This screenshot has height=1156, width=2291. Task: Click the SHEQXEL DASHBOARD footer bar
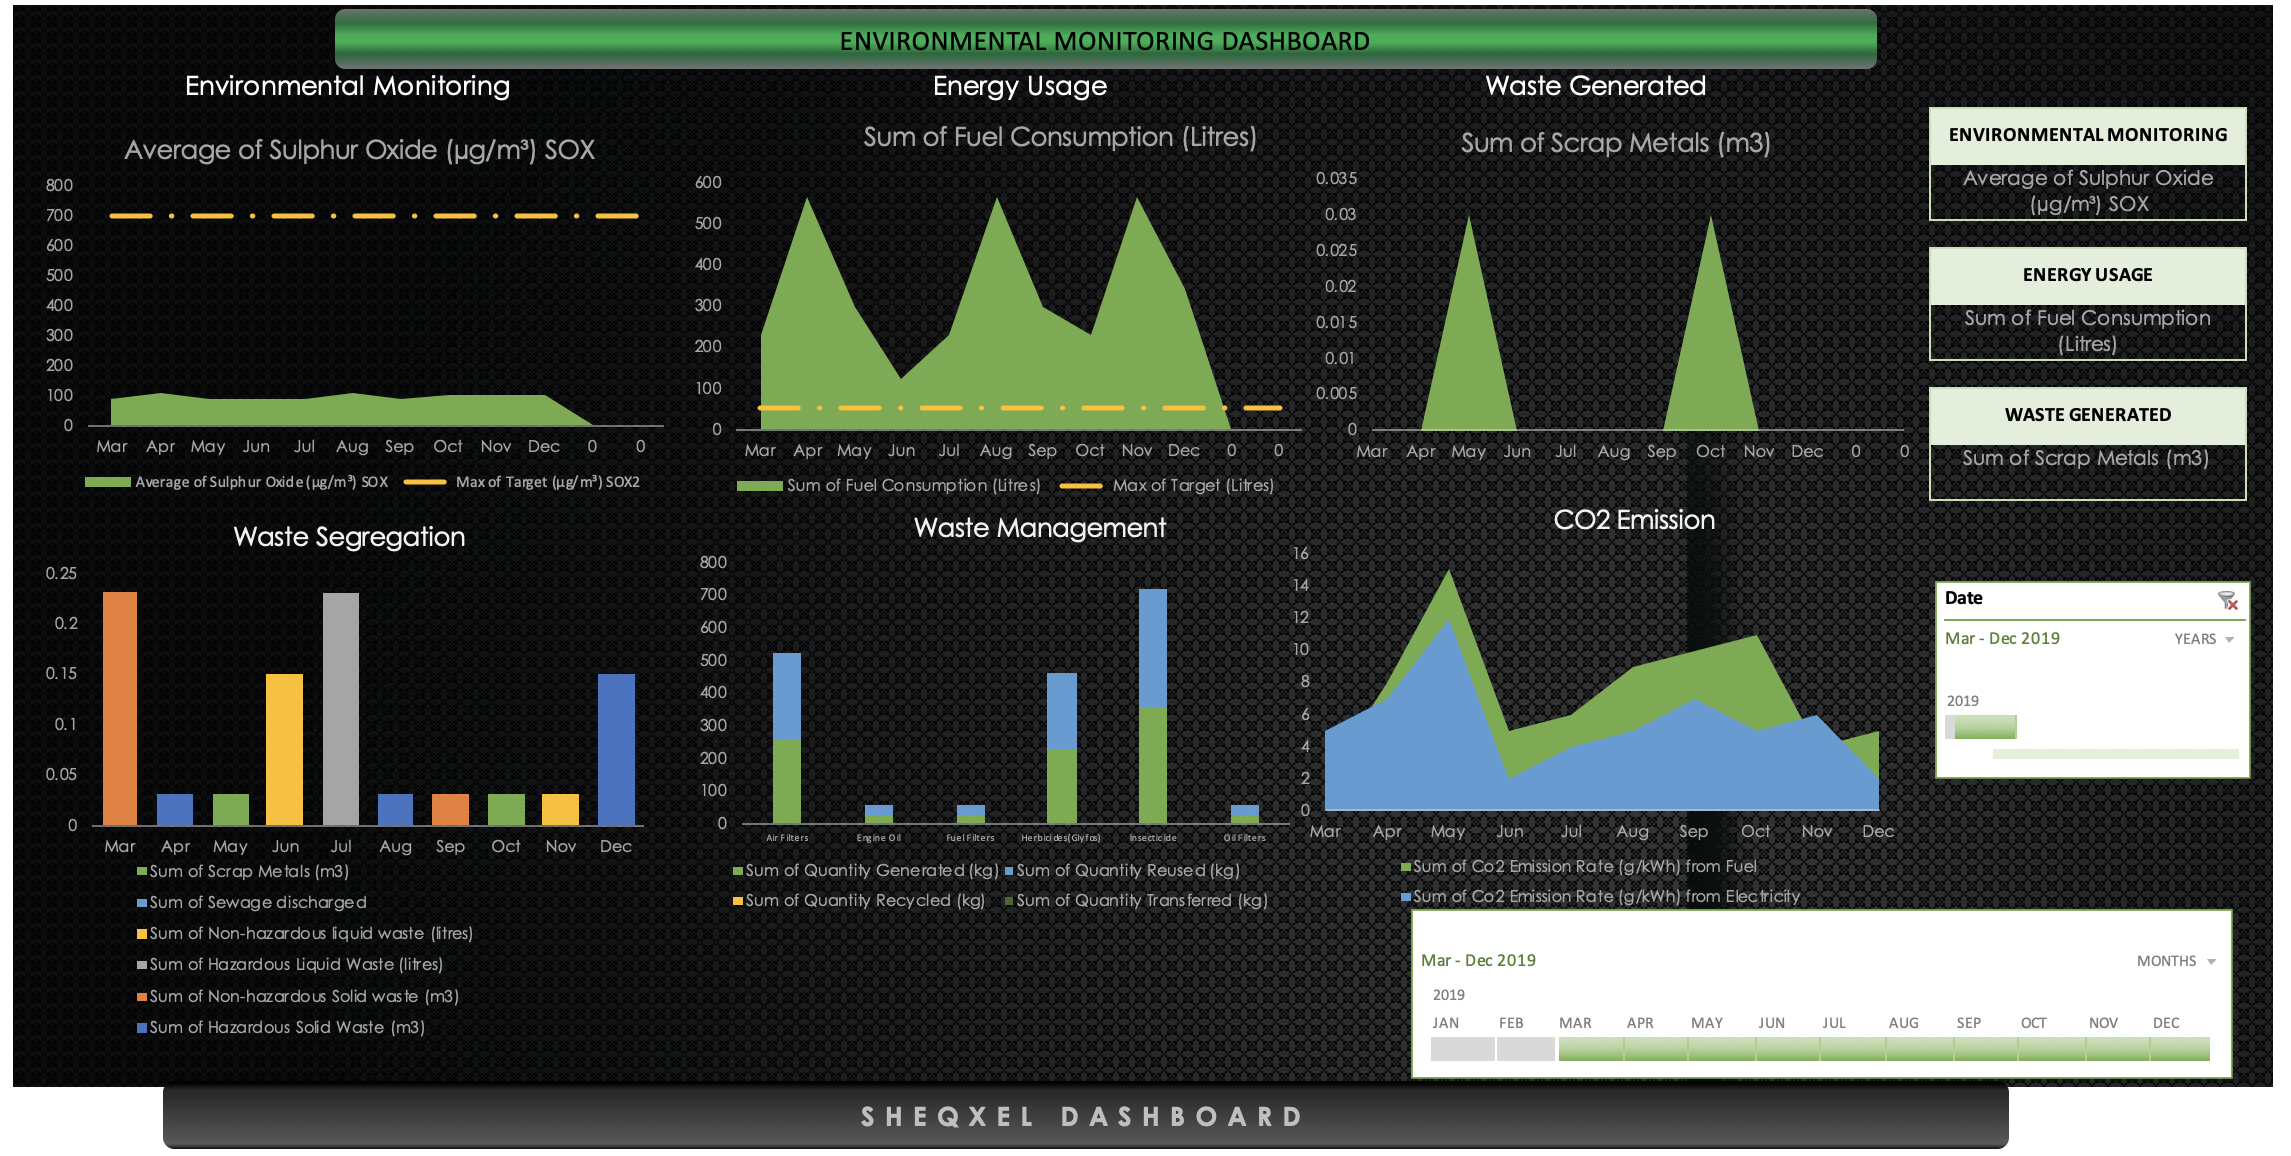point(1085,1117)
